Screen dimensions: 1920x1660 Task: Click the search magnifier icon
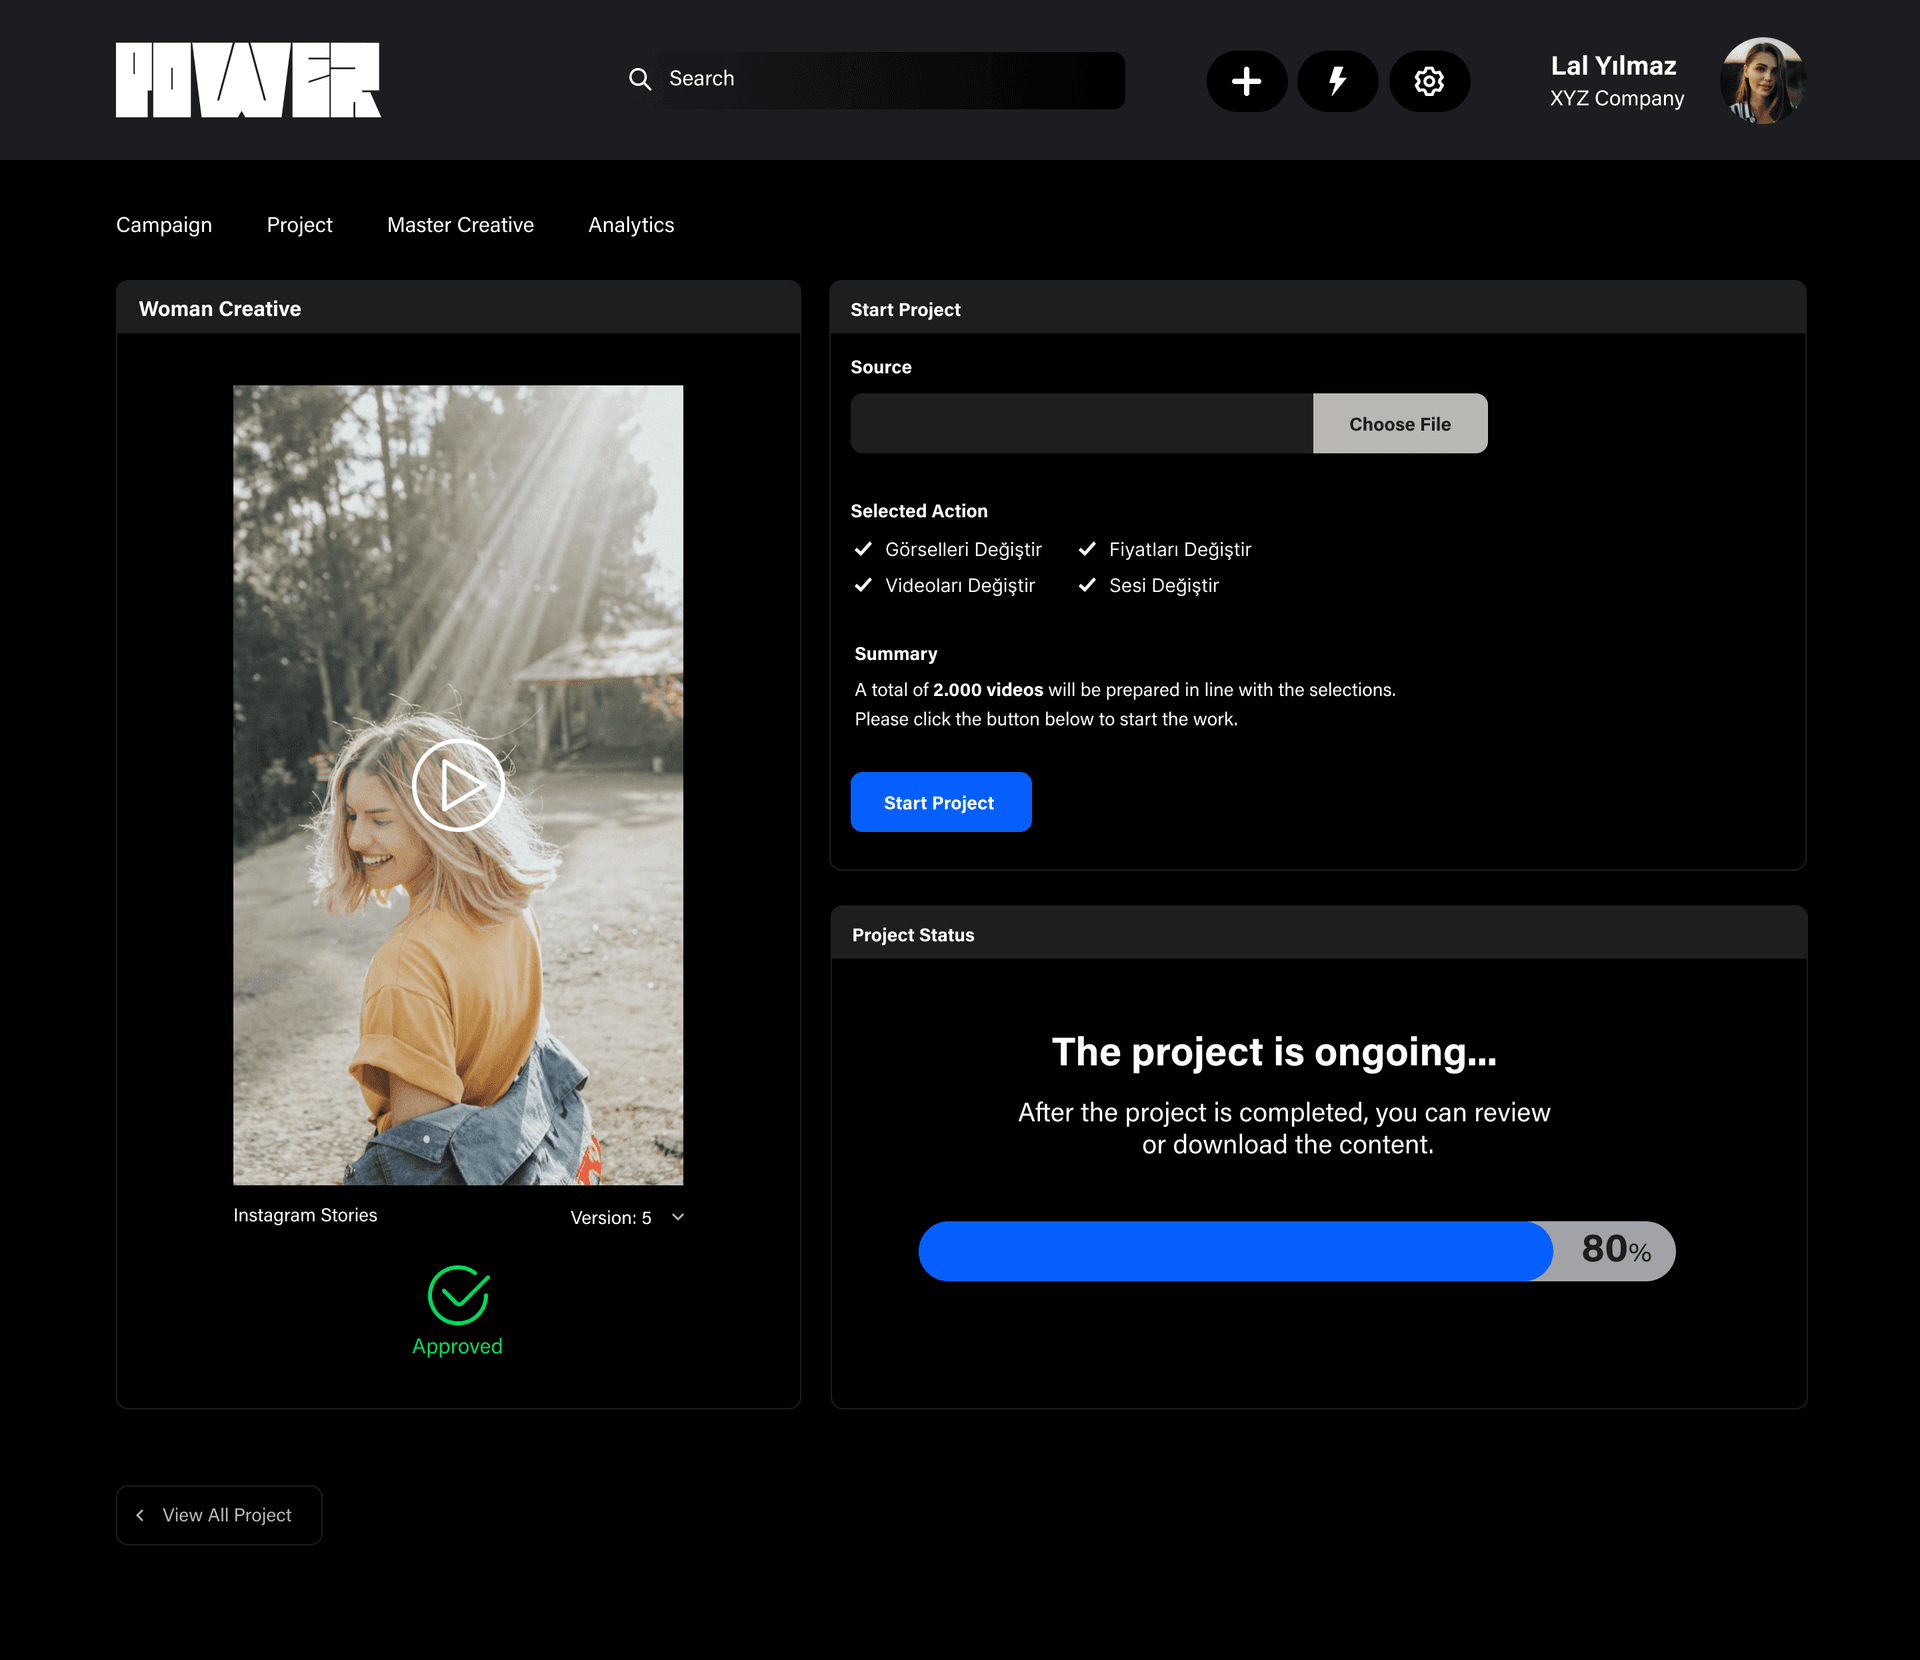click(640, 79)
